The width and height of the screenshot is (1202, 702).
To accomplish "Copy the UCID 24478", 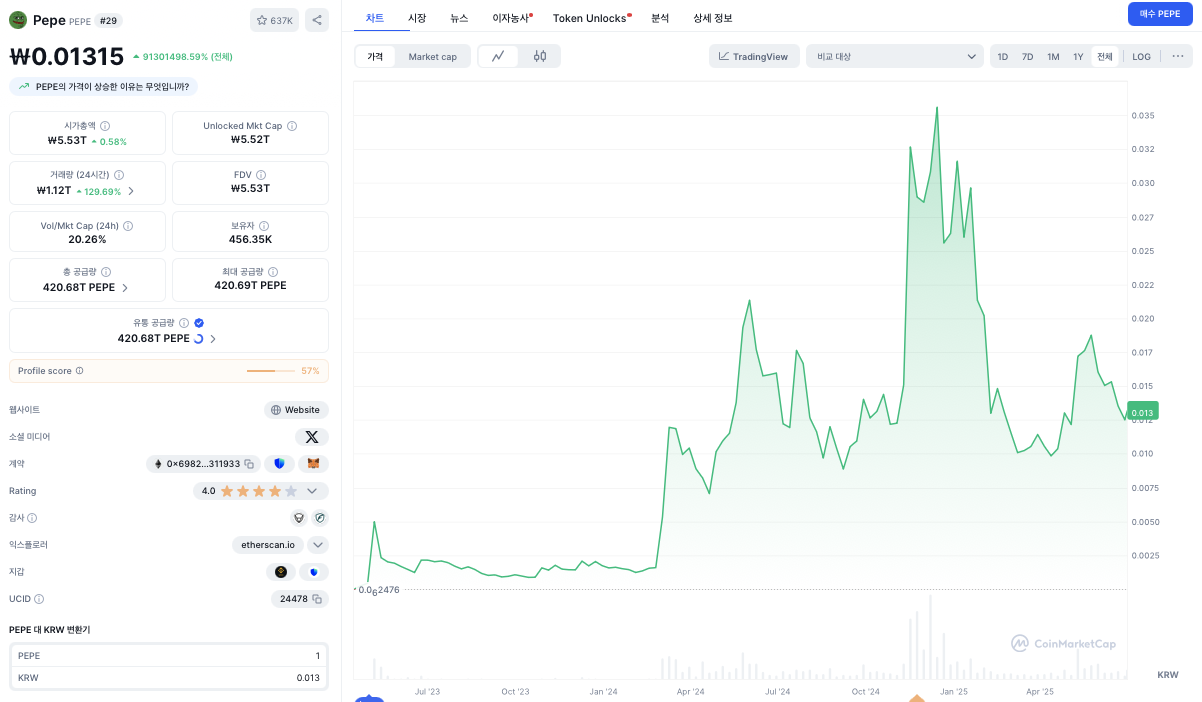I will (x=317, y=599).
